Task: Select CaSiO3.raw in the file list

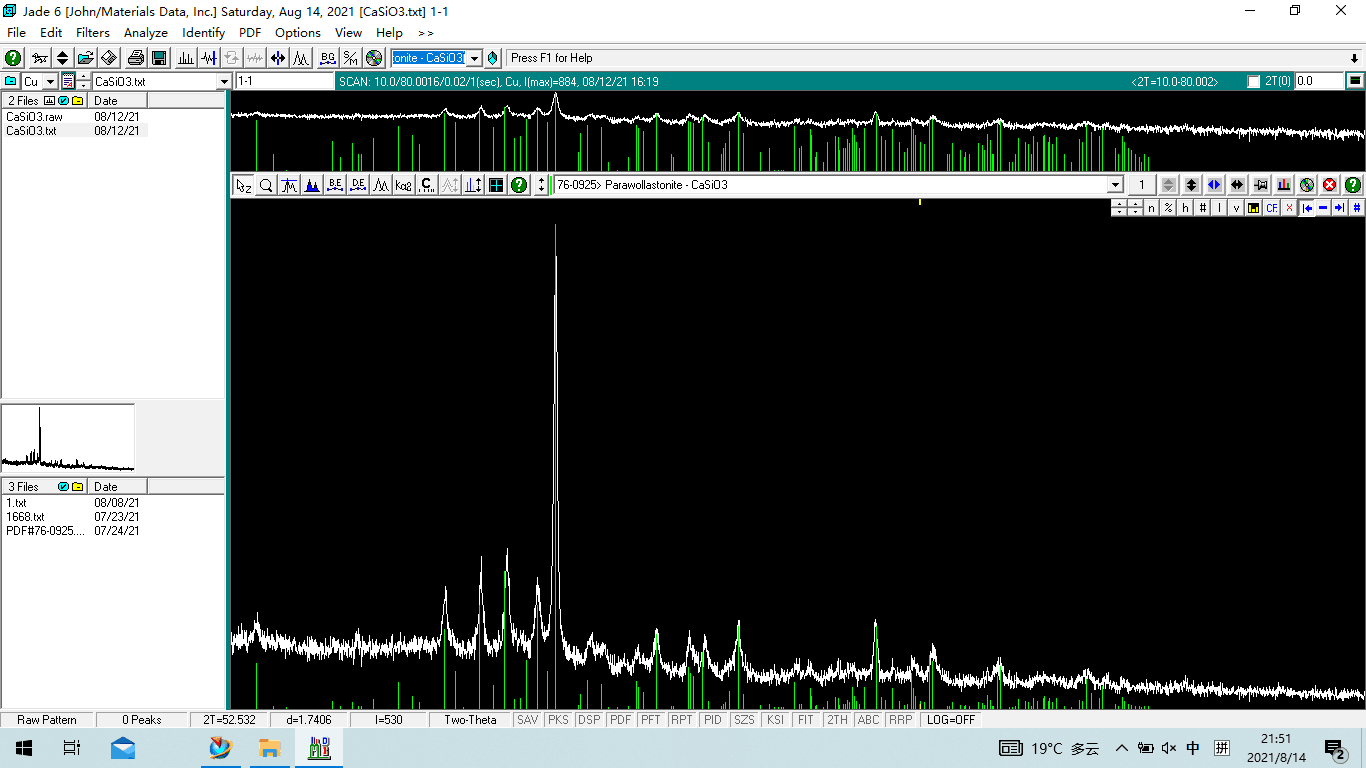Action: [x=34, y=117]
